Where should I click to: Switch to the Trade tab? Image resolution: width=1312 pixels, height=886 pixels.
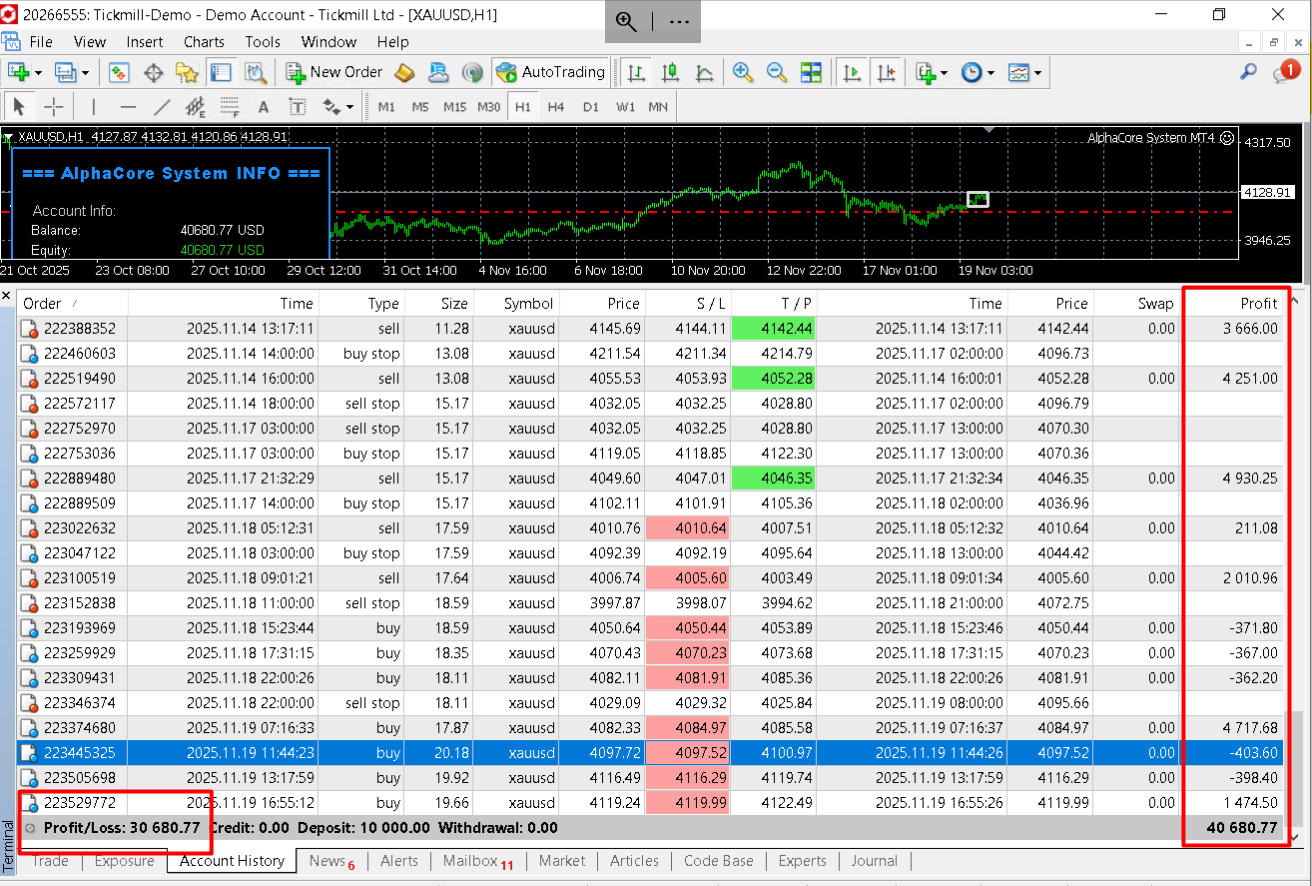[51, 861]
